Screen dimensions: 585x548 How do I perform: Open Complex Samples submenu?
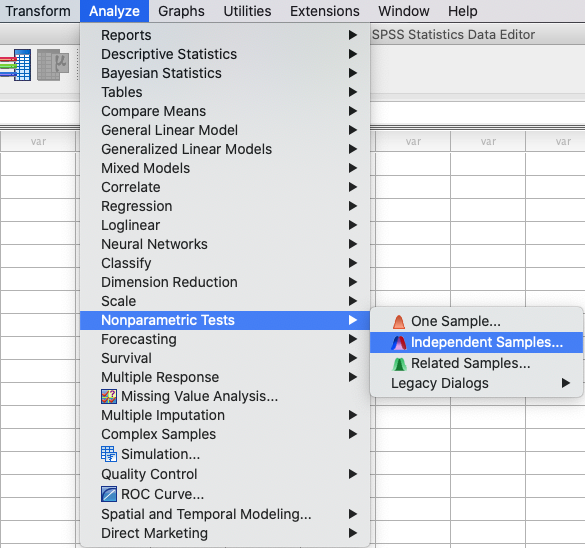(225, 435)
